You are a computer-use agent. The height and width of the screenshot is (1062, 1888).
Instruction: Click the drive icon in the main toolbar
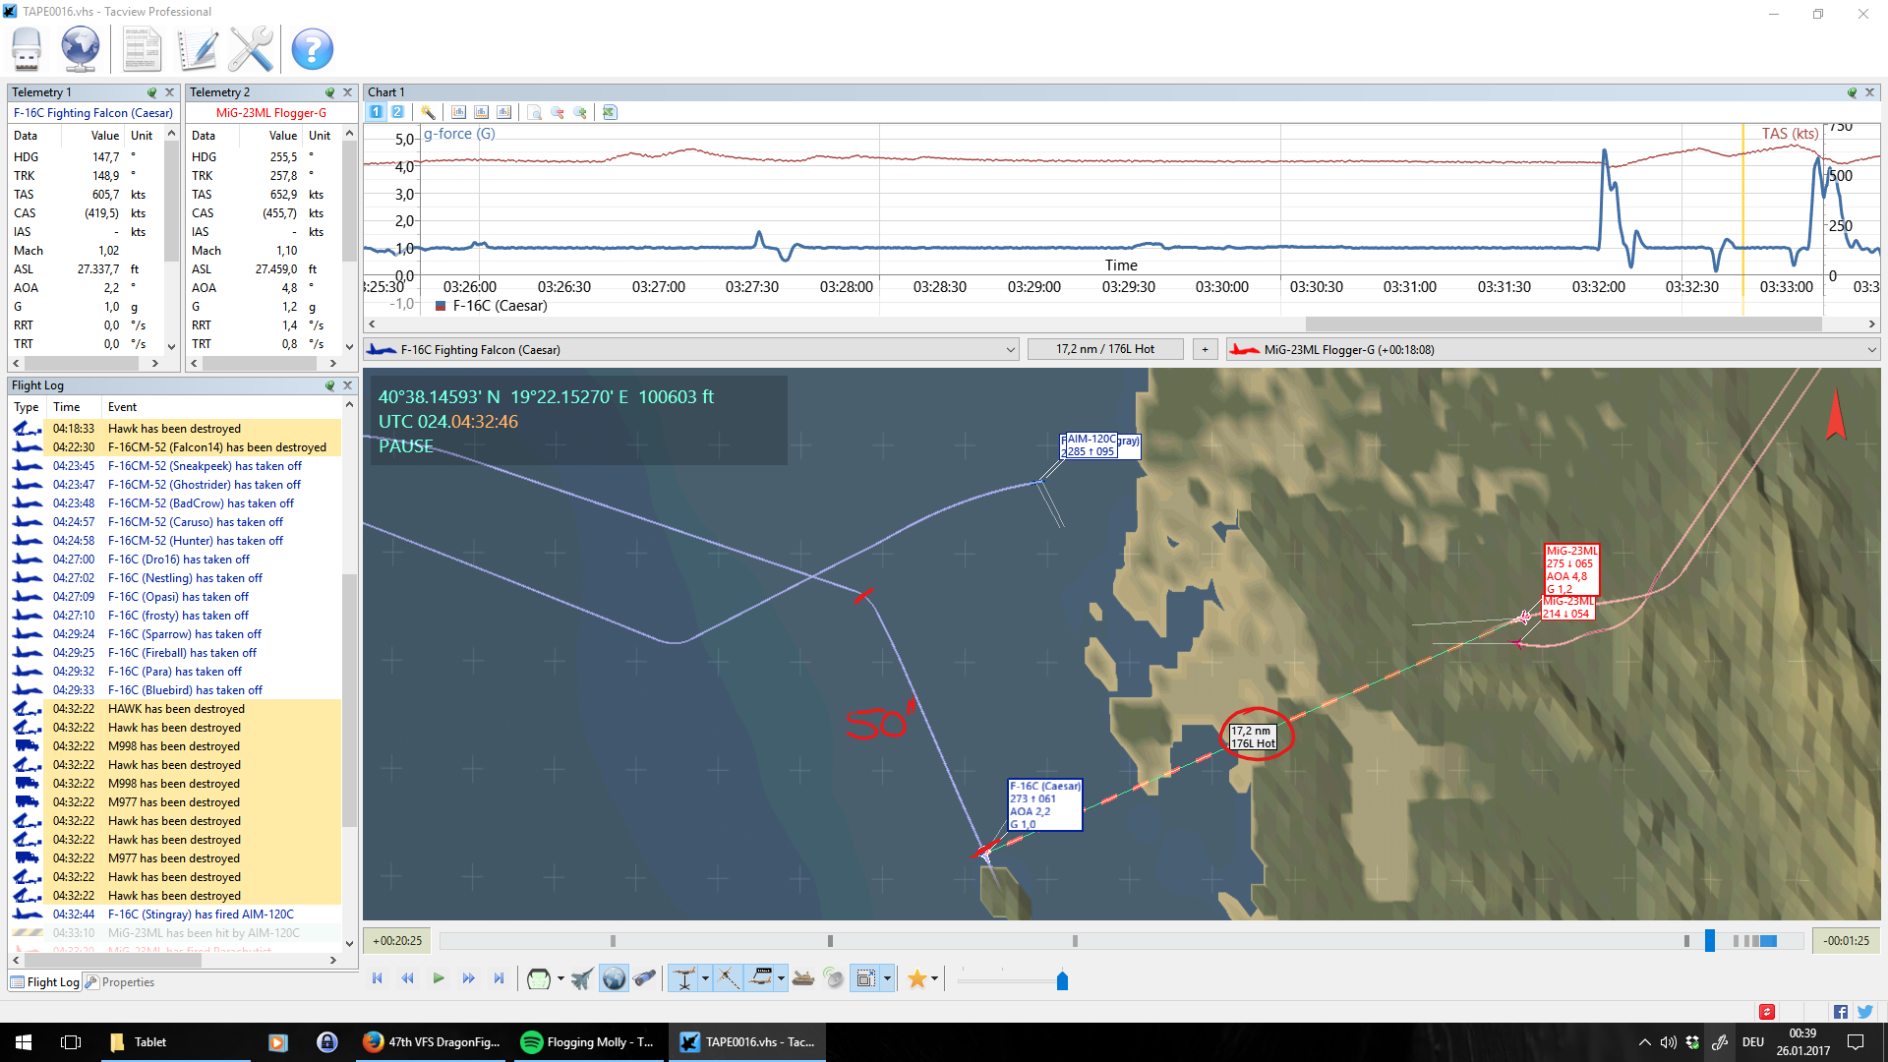[27, 48]
